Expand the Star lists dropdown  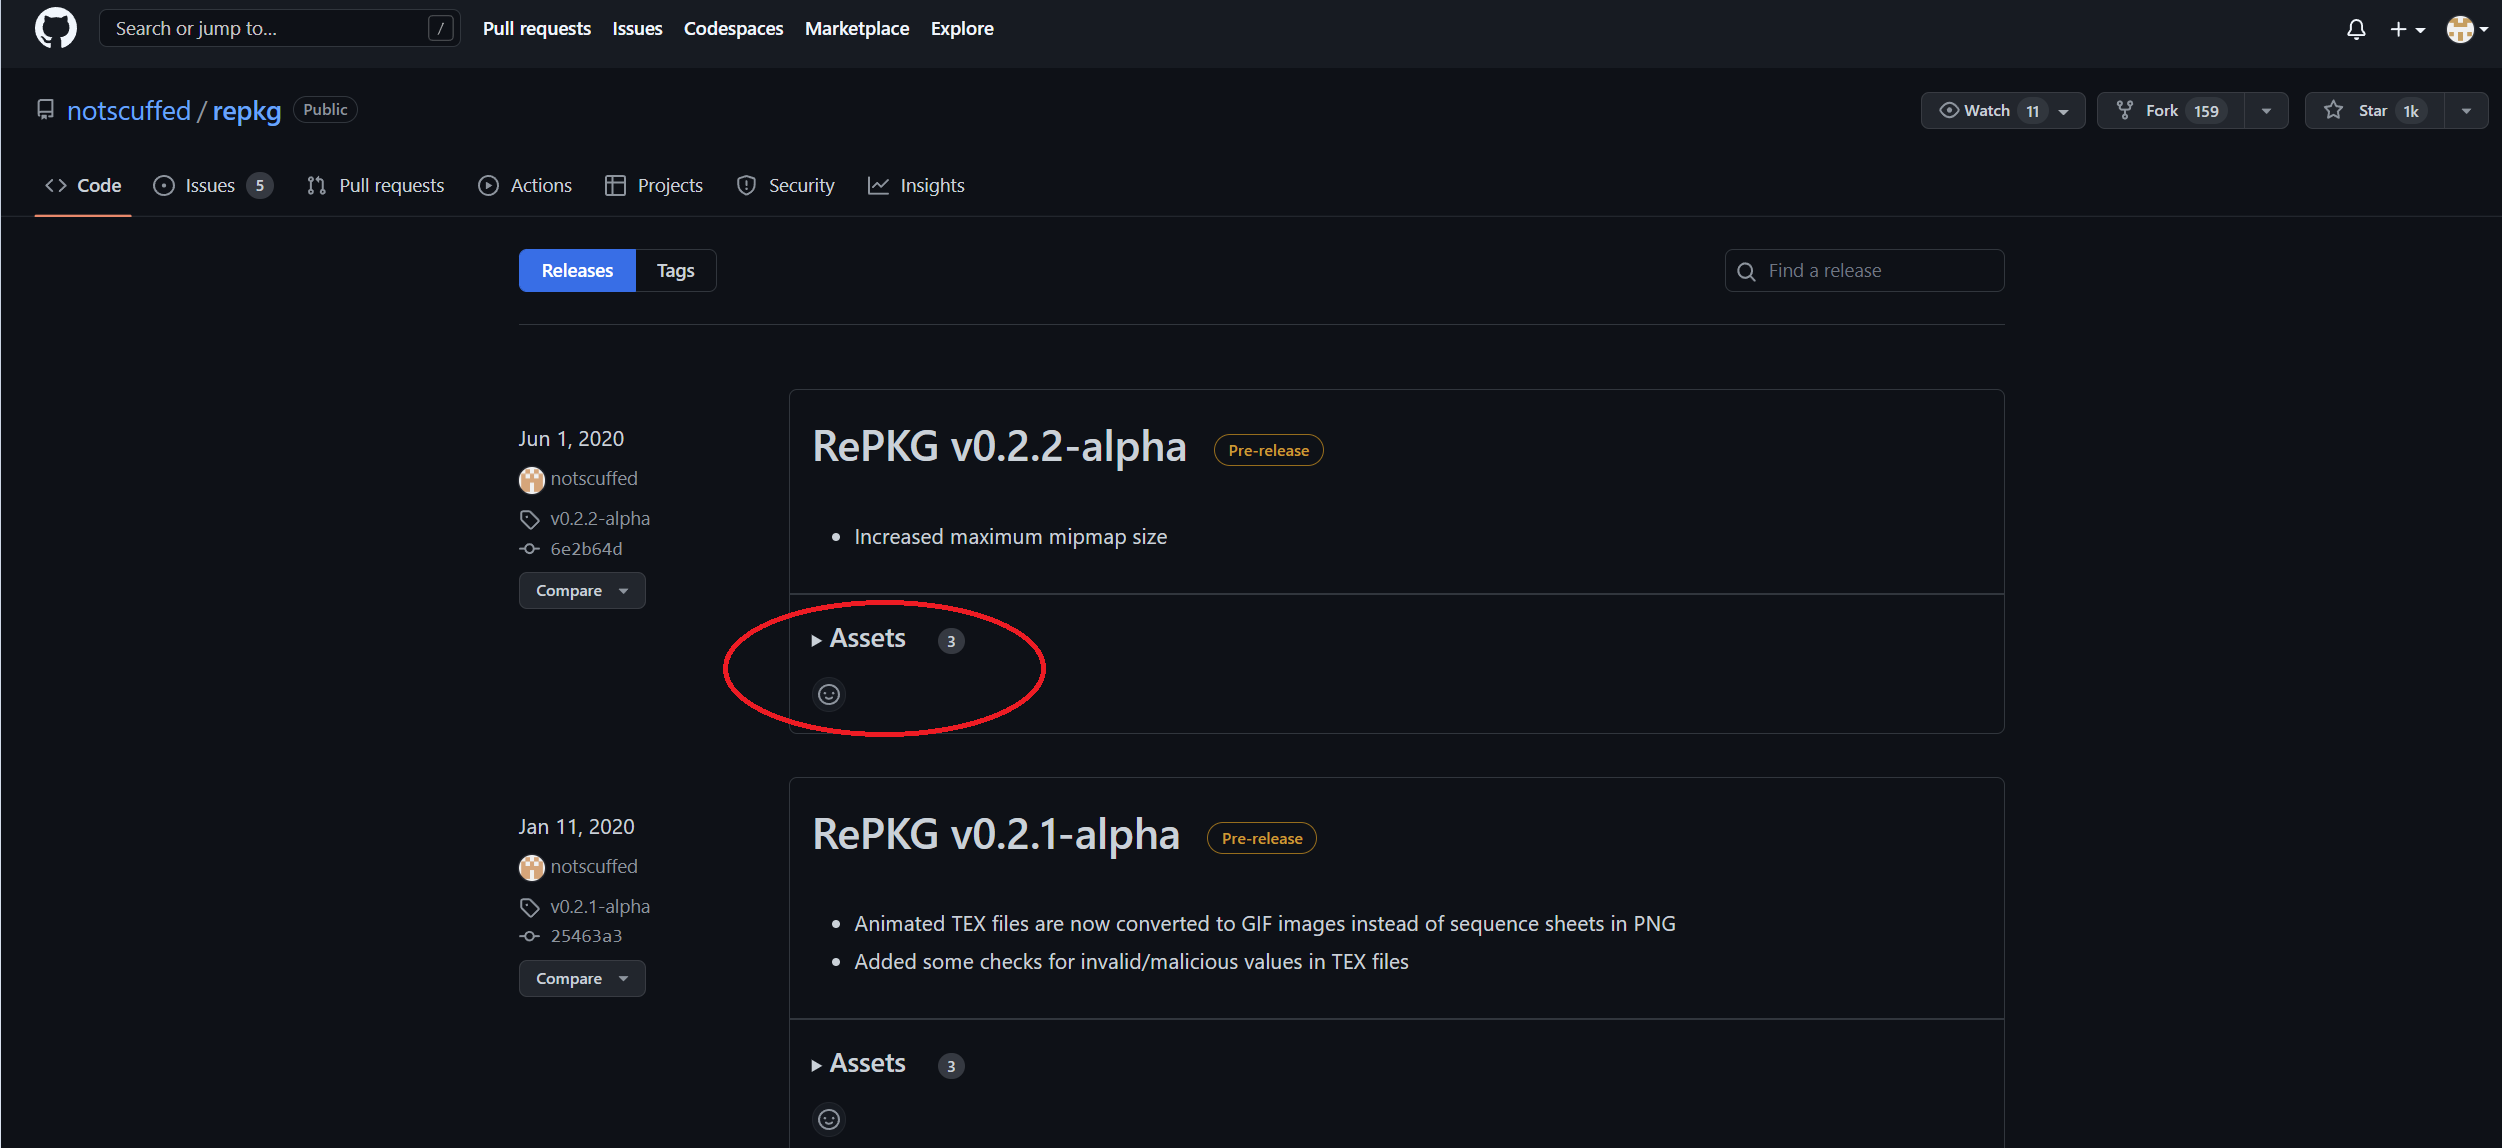point(2466,110)
